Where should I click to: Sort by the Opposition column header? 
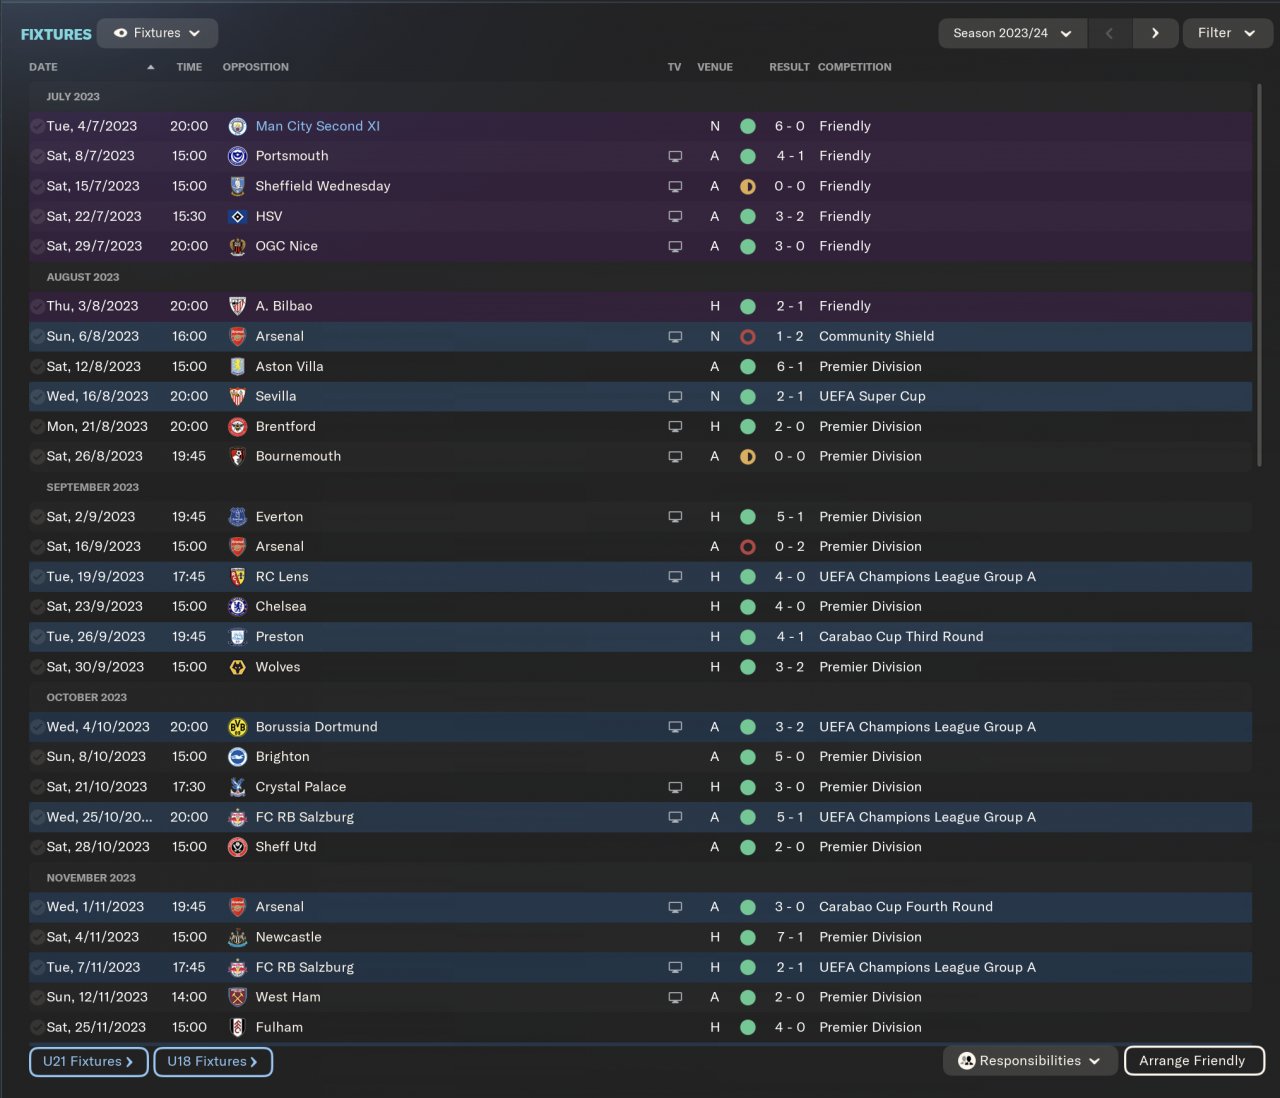coord(256,67)
